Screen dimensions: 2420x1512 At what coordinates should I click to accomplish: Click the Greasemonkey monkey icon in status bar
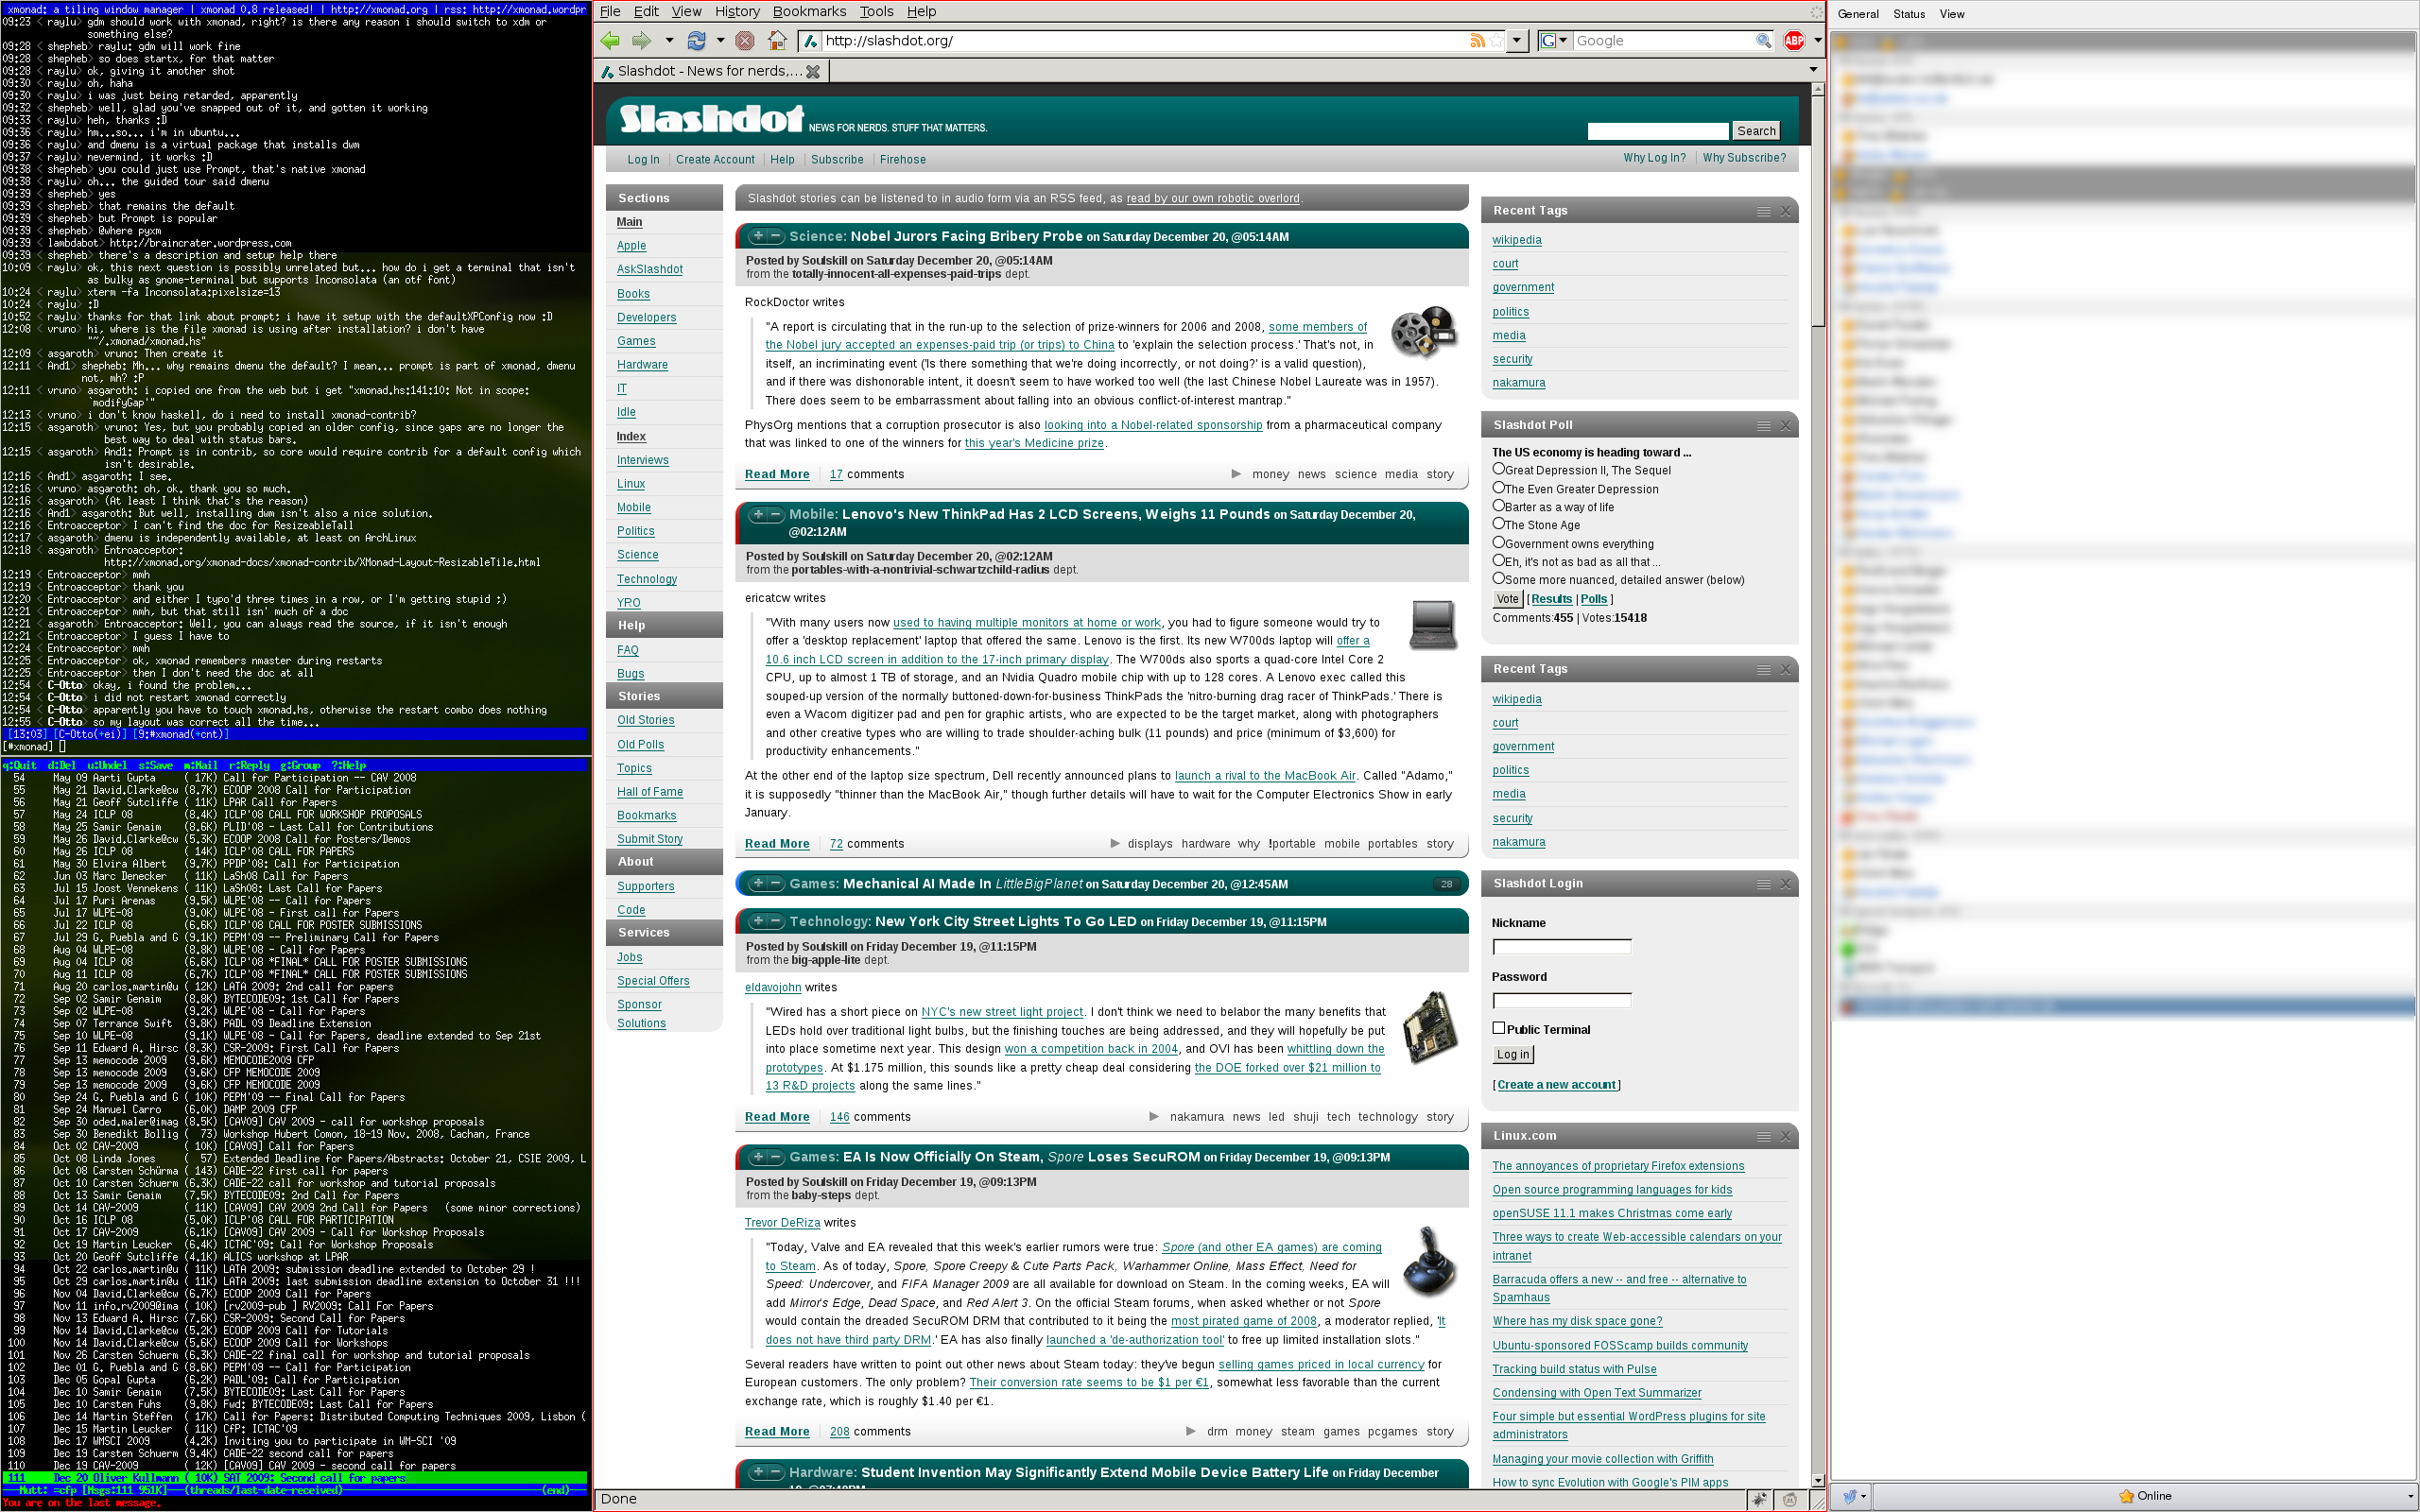1790,1499
